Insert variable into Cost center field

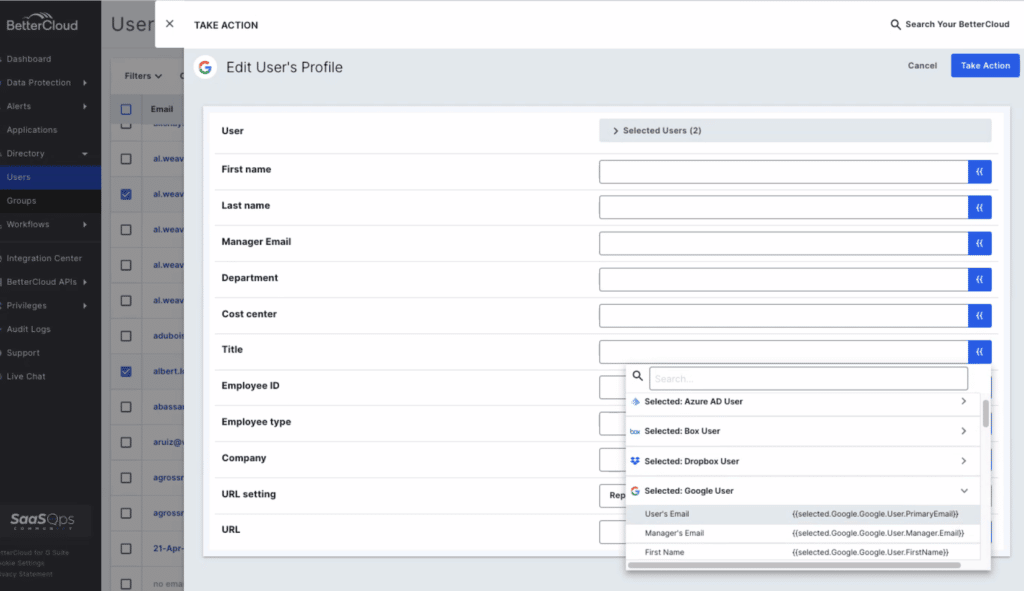980,316
